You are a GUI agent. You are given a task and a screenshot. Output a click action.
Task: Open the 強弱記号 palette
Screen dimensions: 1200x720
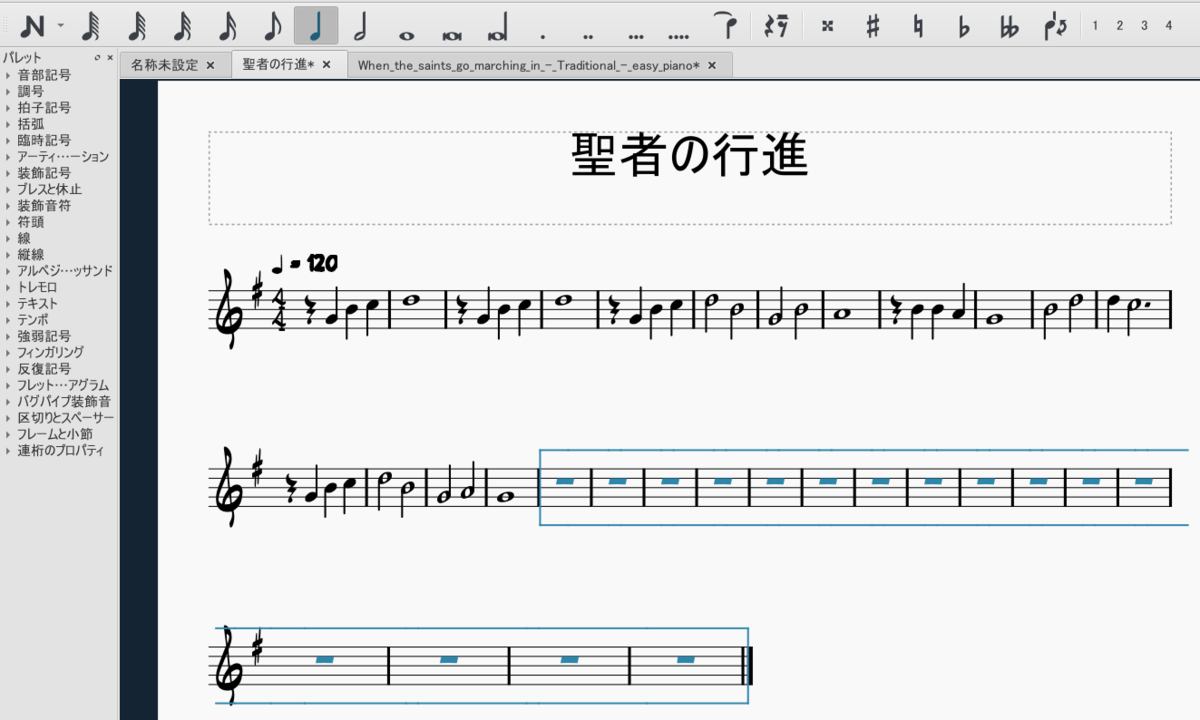pos(38,336)
